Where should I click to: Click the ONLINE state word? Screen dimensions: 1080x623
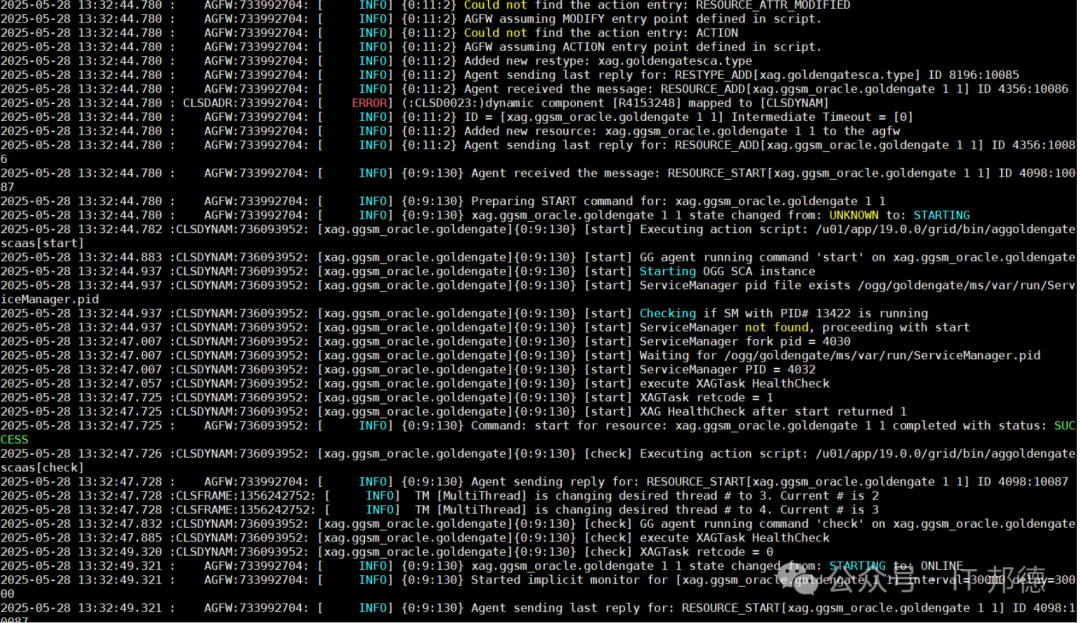pyautogui.click(x=942, y=567)
